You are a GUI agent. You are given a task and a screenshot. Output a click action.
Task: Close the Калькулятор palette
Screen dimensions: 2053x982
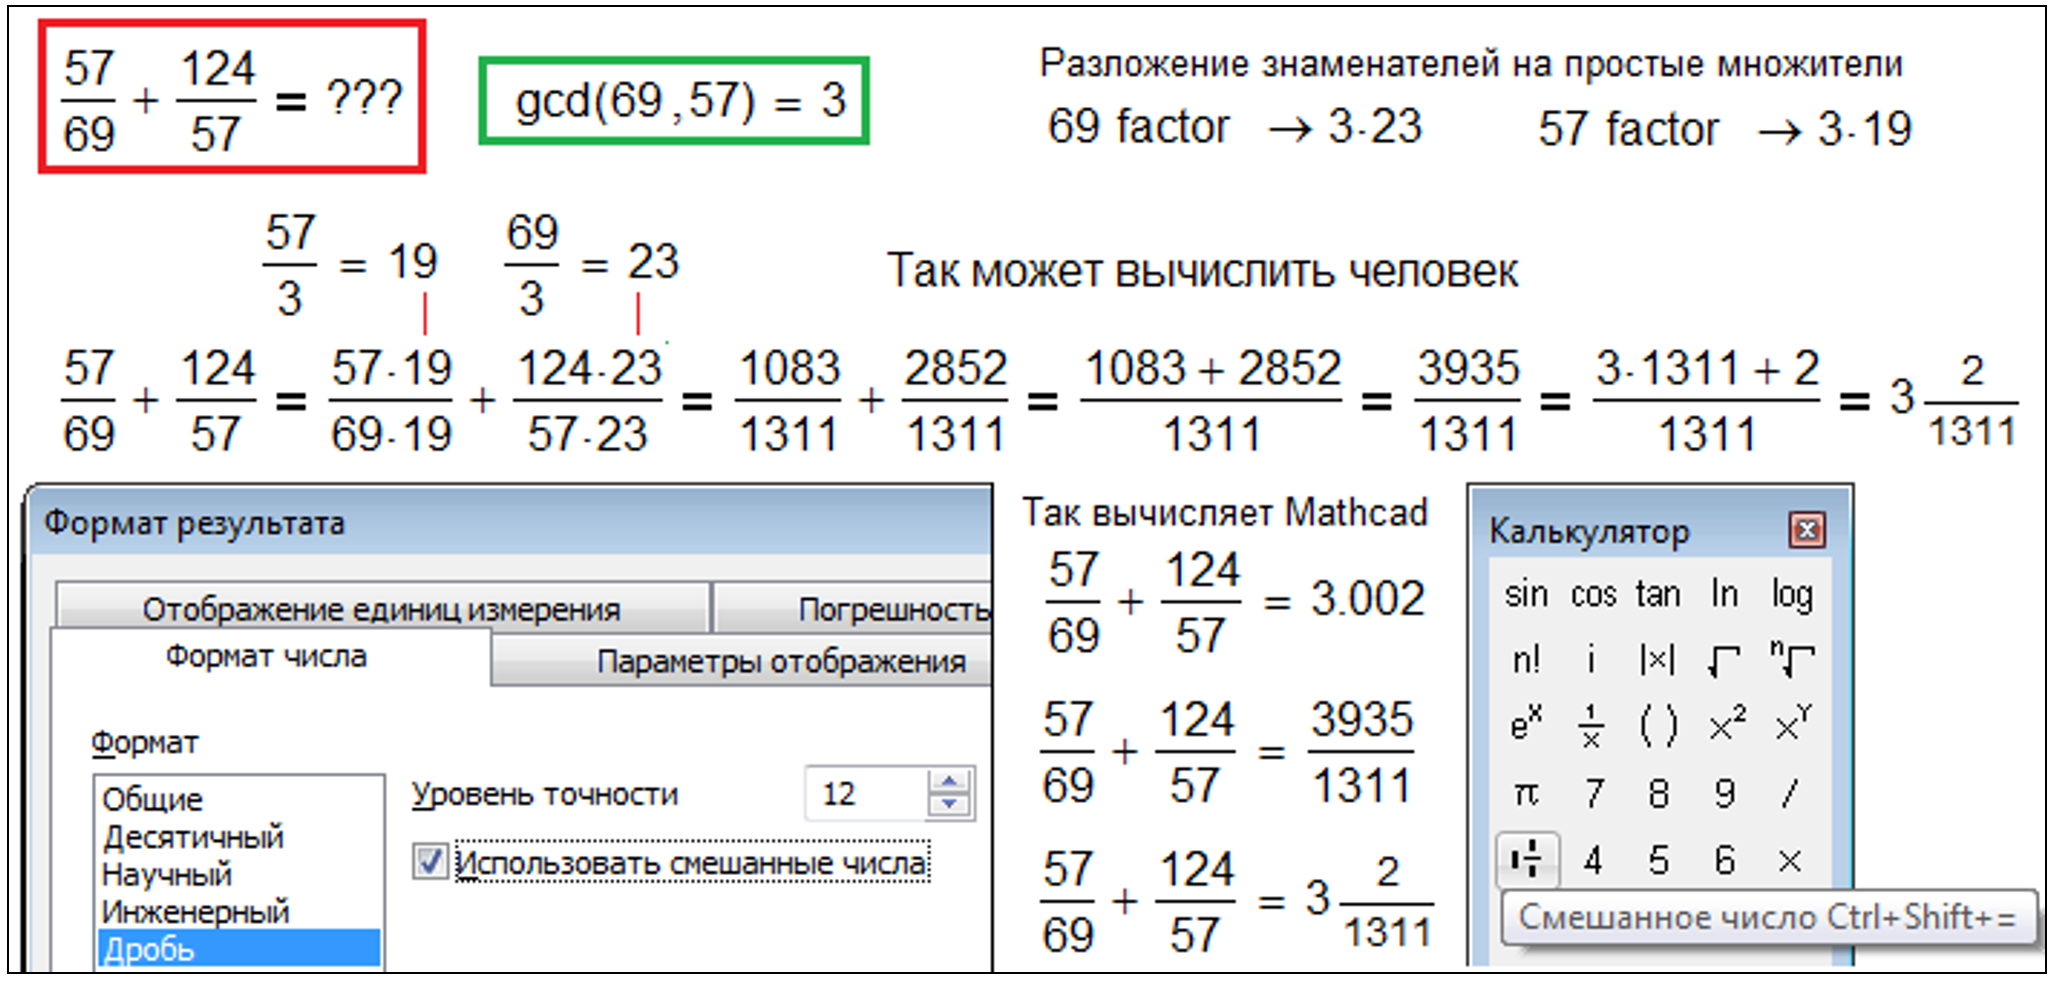pos(1807,530)
